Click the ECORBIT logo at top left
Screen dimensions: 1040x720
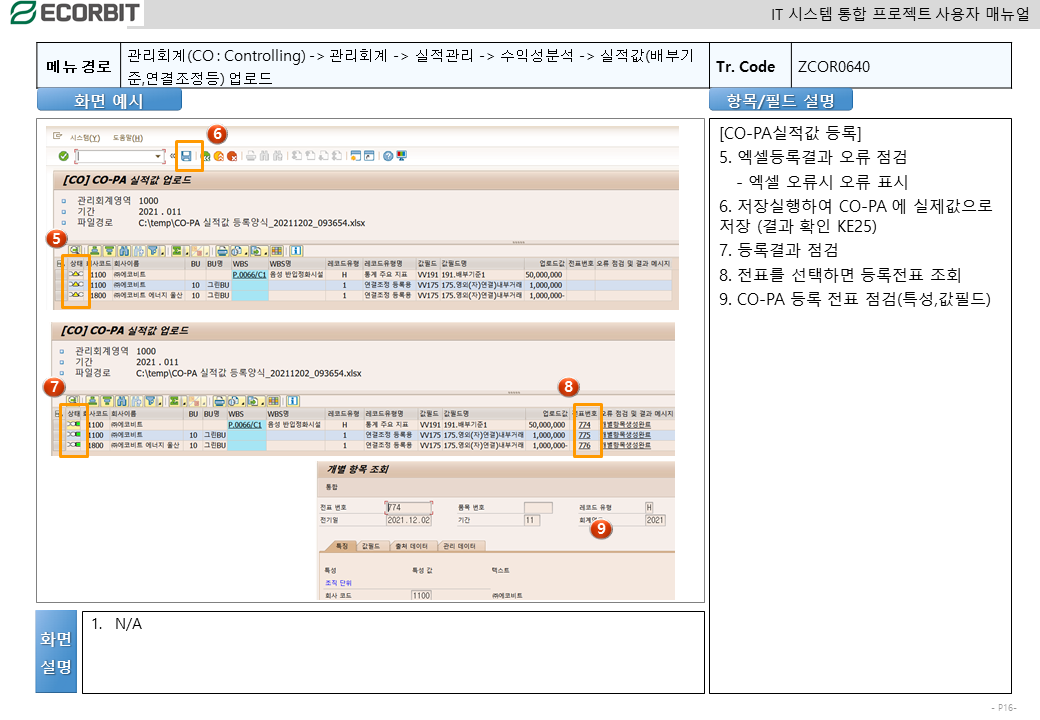click(x=75, y=13)
